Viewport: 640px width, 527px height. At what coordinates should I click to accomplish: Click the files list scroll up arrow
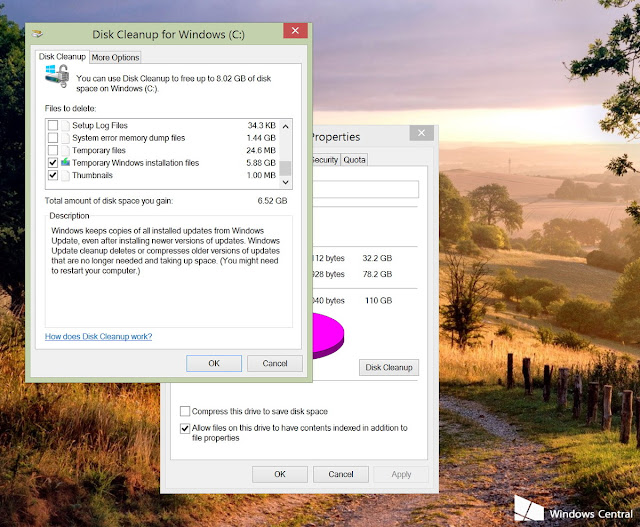click(286, 127)
